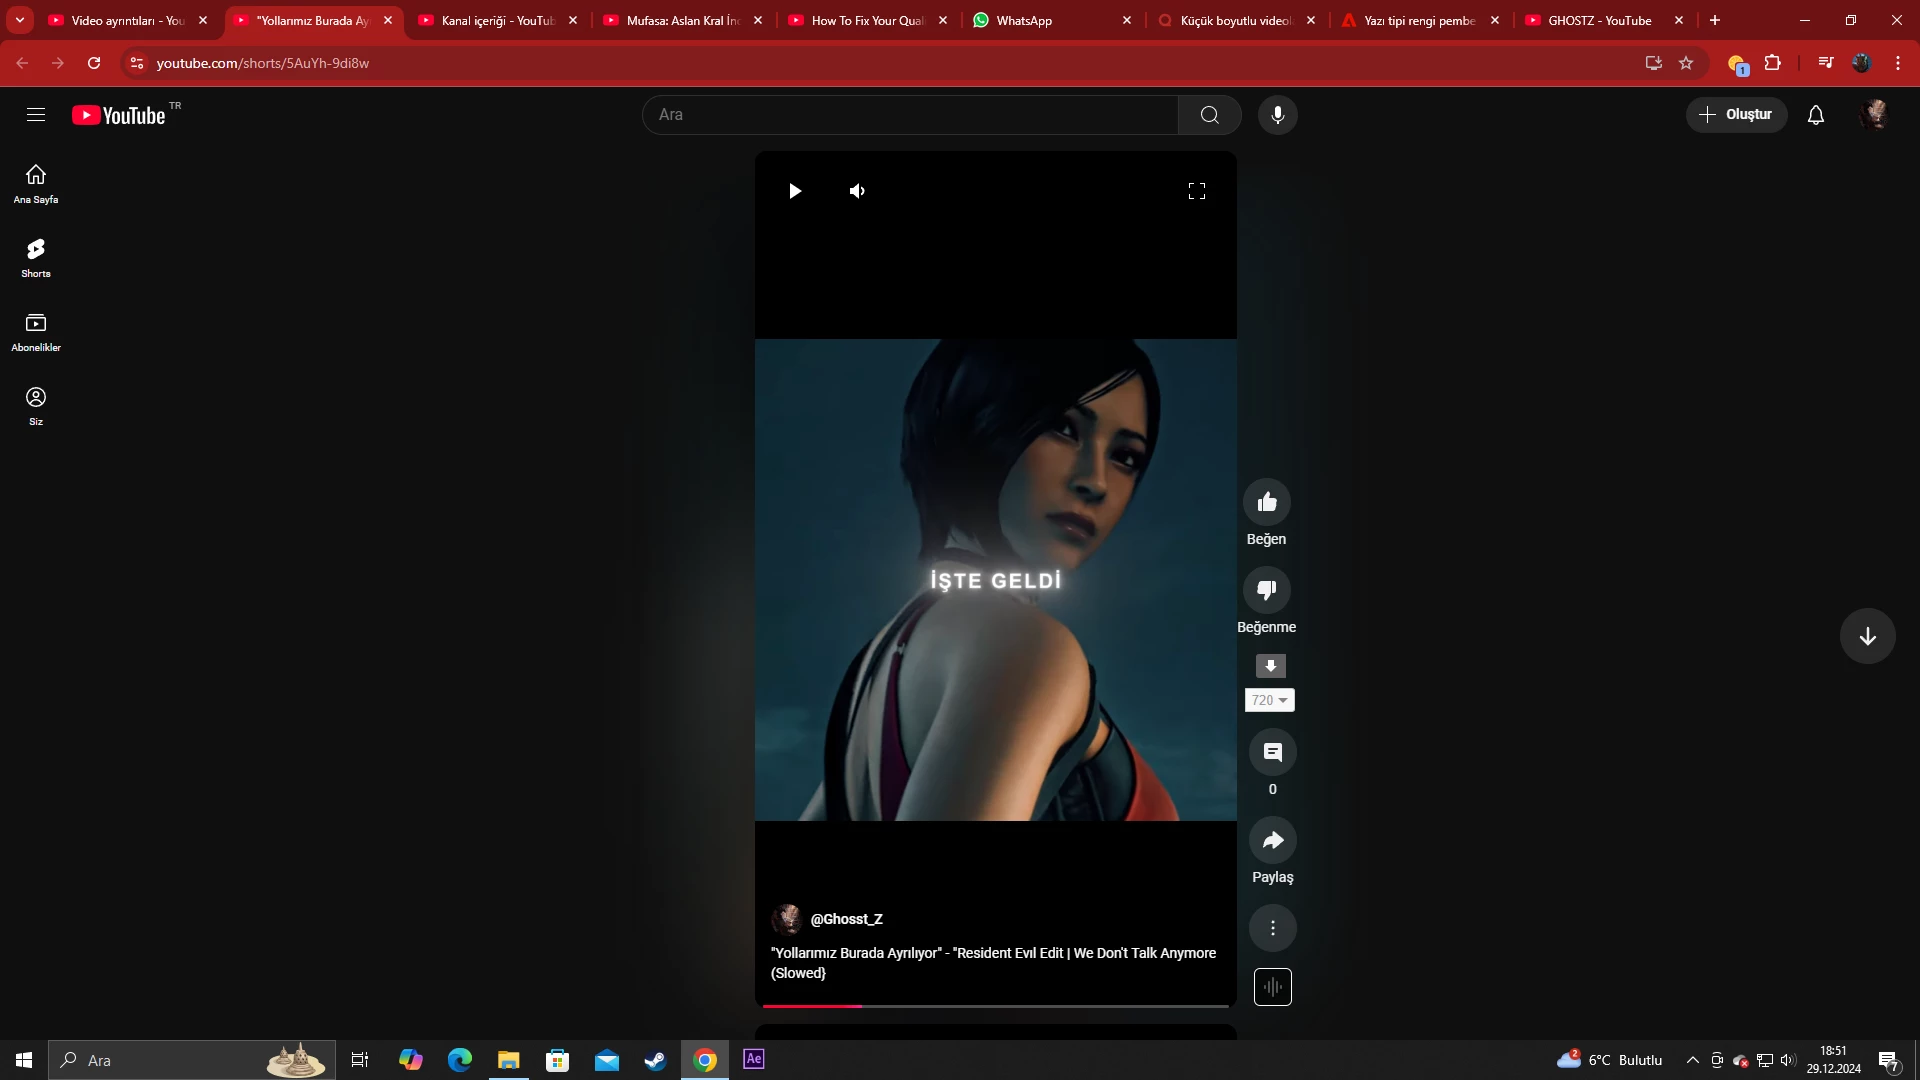Open the @Ghosst_Z channel link
This screenshot has width=1920, height=1080.
click(846, 919)
